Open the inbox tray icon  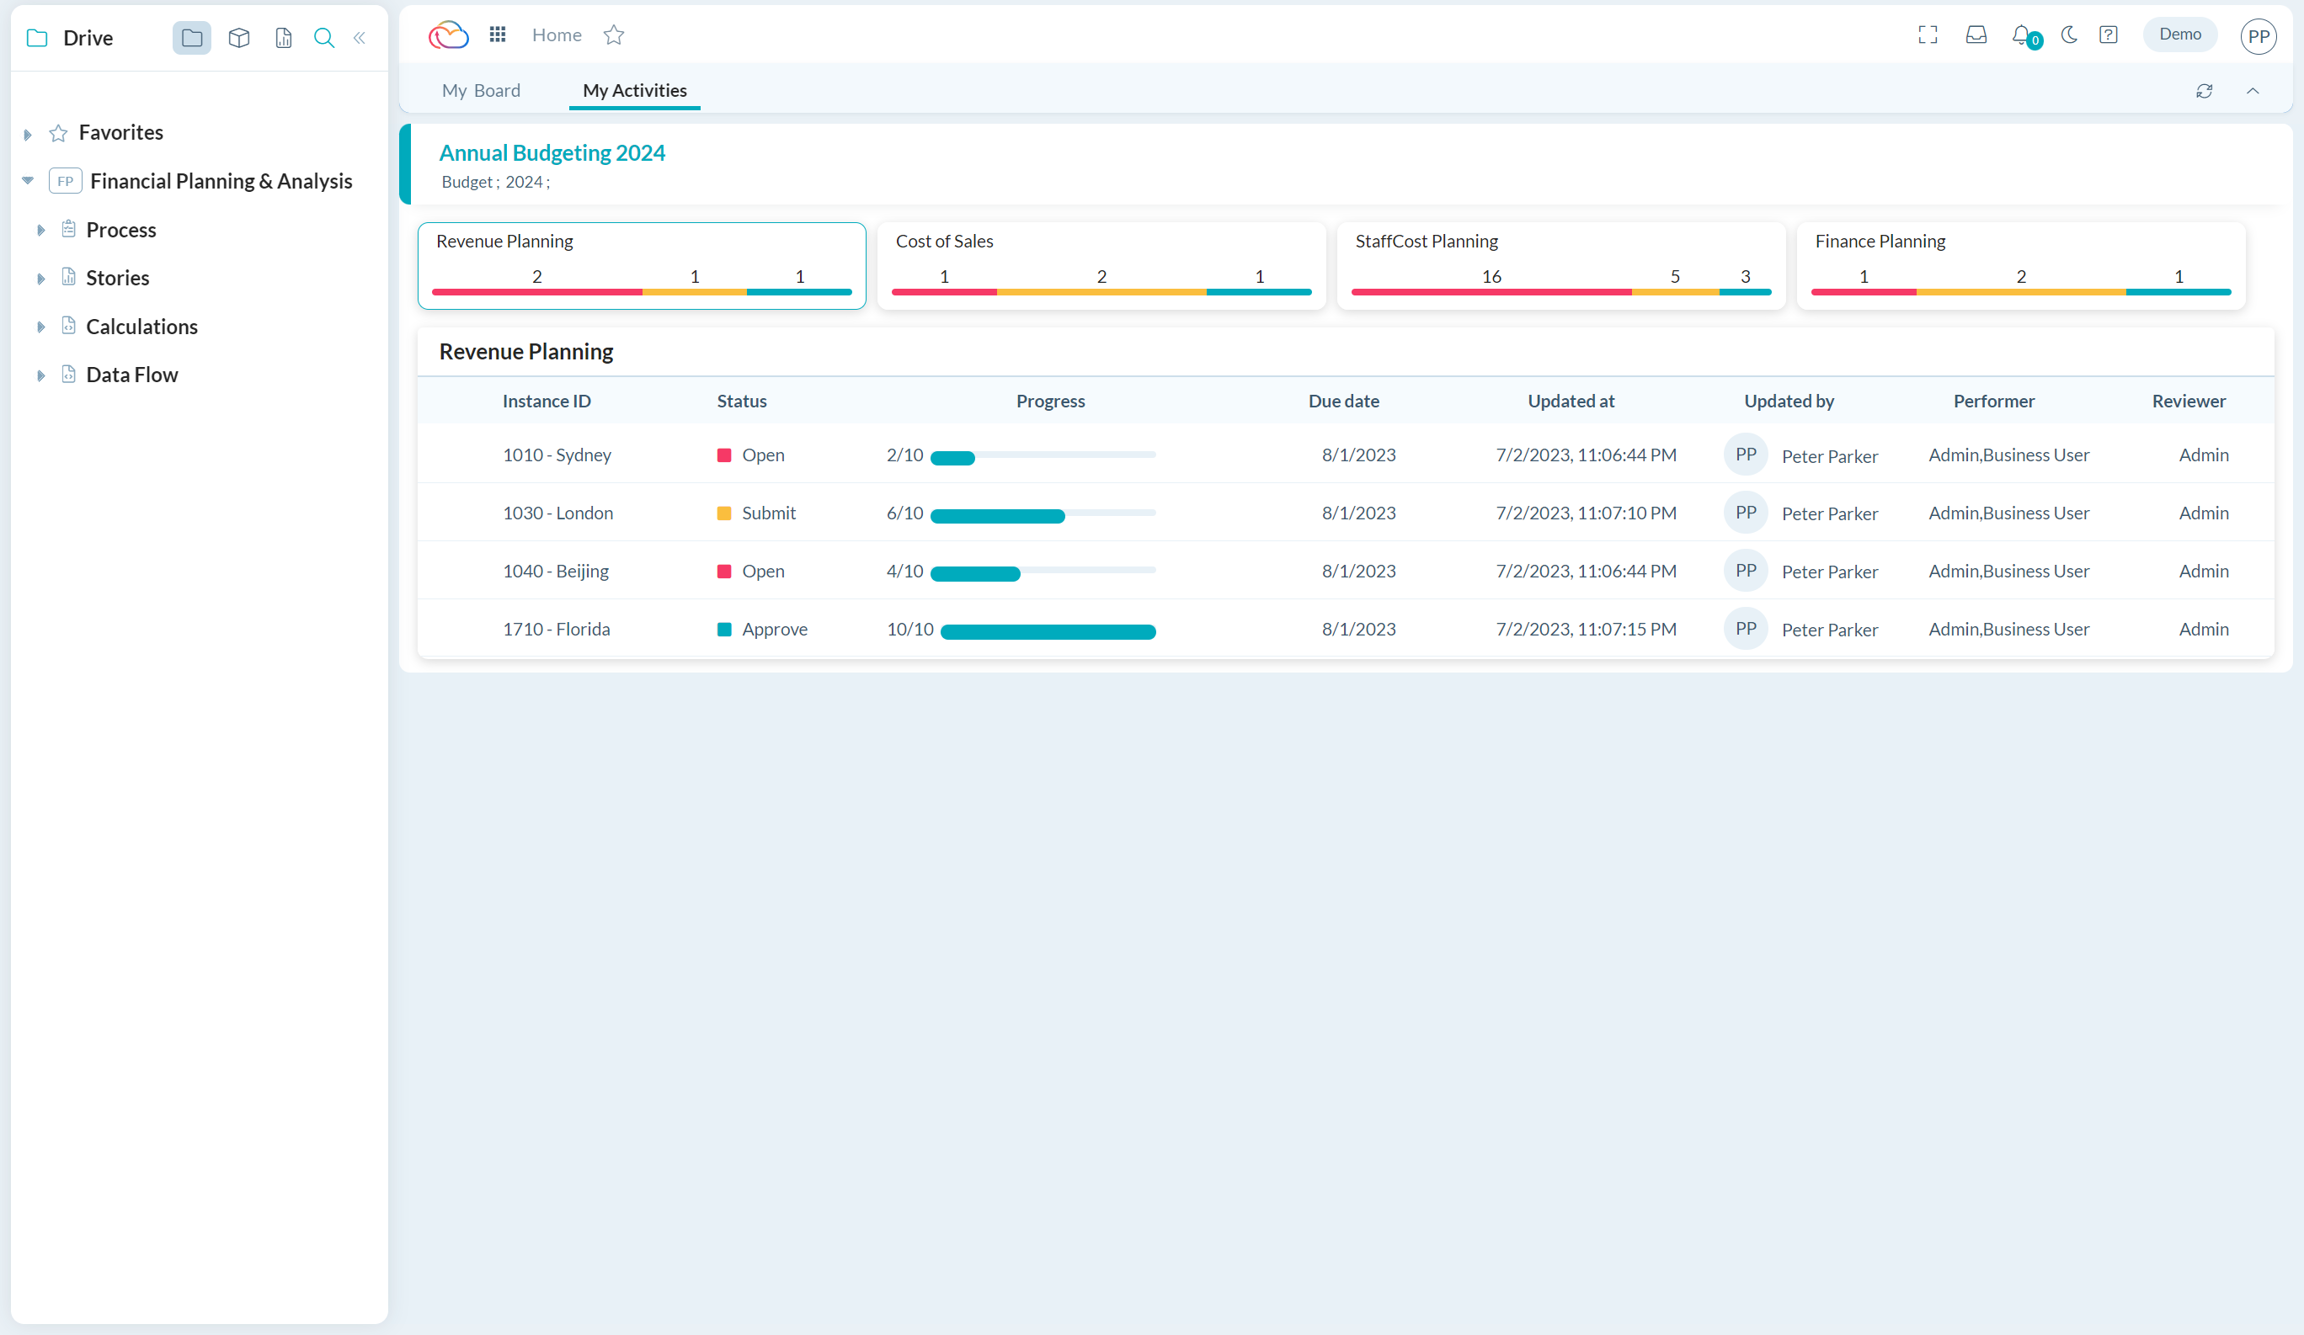tap(1976, 35)
